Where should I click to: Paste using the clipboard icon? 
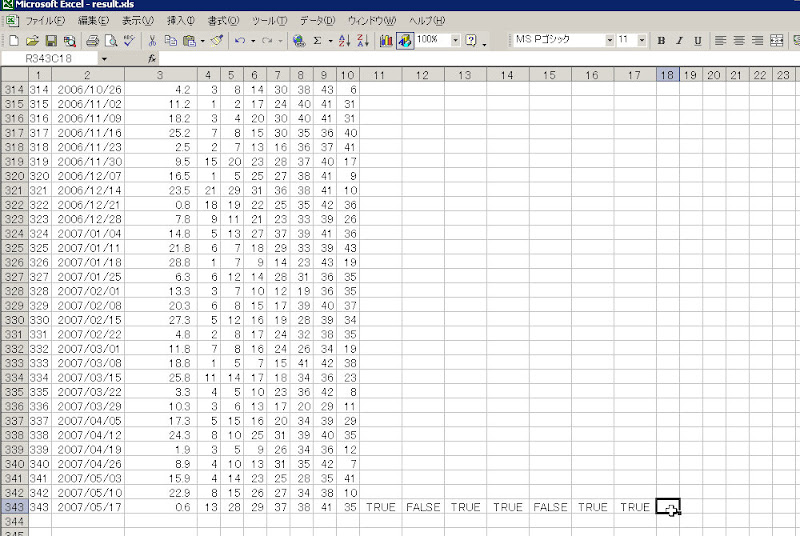pos(189,40)
